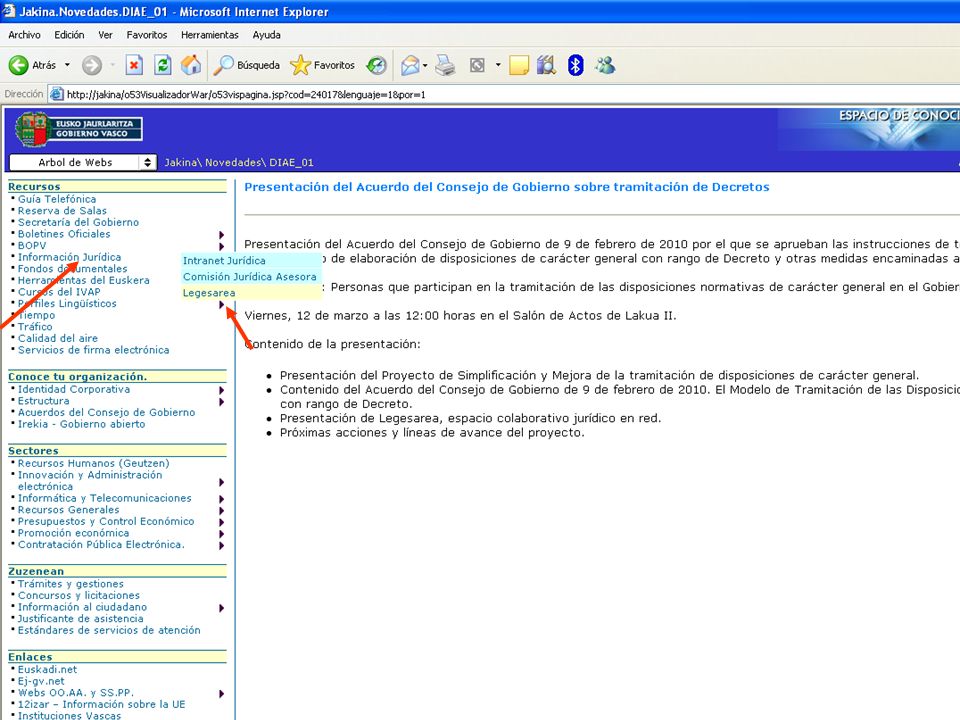Open the Favoritos star button
This screenshot has height=720, width=960.
click(323, 65)
